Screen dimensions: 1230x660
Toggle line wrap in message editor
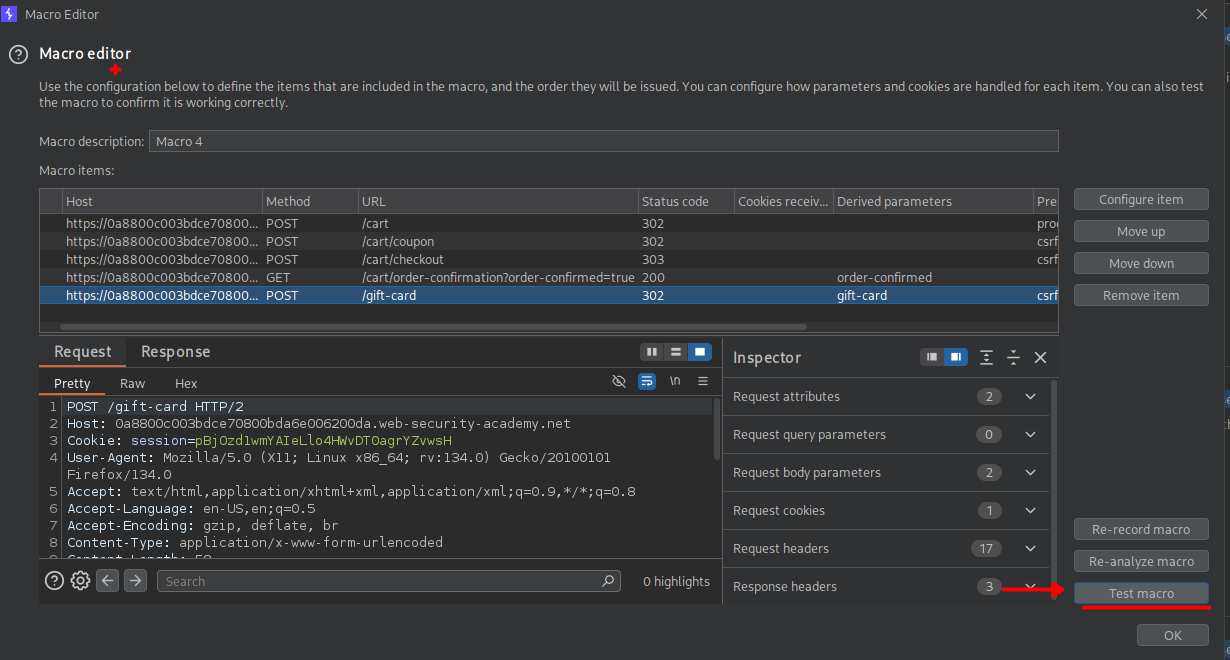tap(647, 382)
